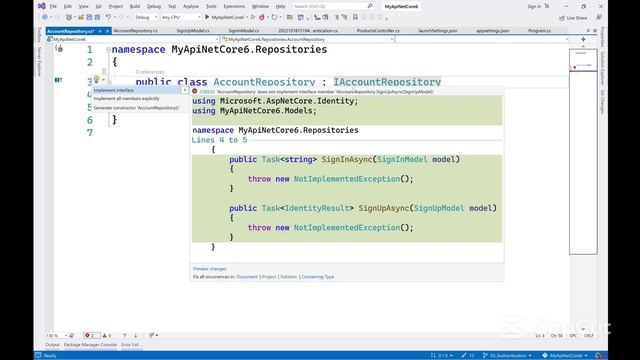Image resolution: width=640 pixels, height=360 pixels.
Task: Click the red error icon in popup header
Action: [195, 91]
